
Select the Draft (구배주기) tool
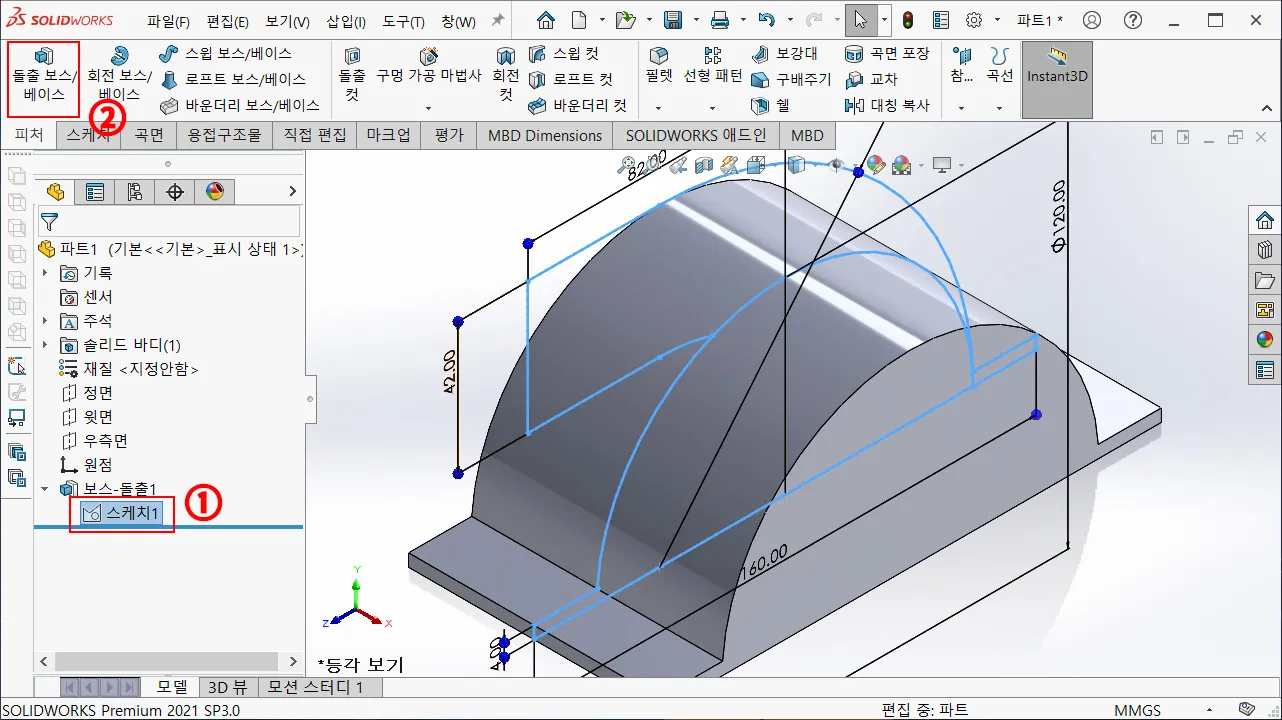tap(791, 79)
